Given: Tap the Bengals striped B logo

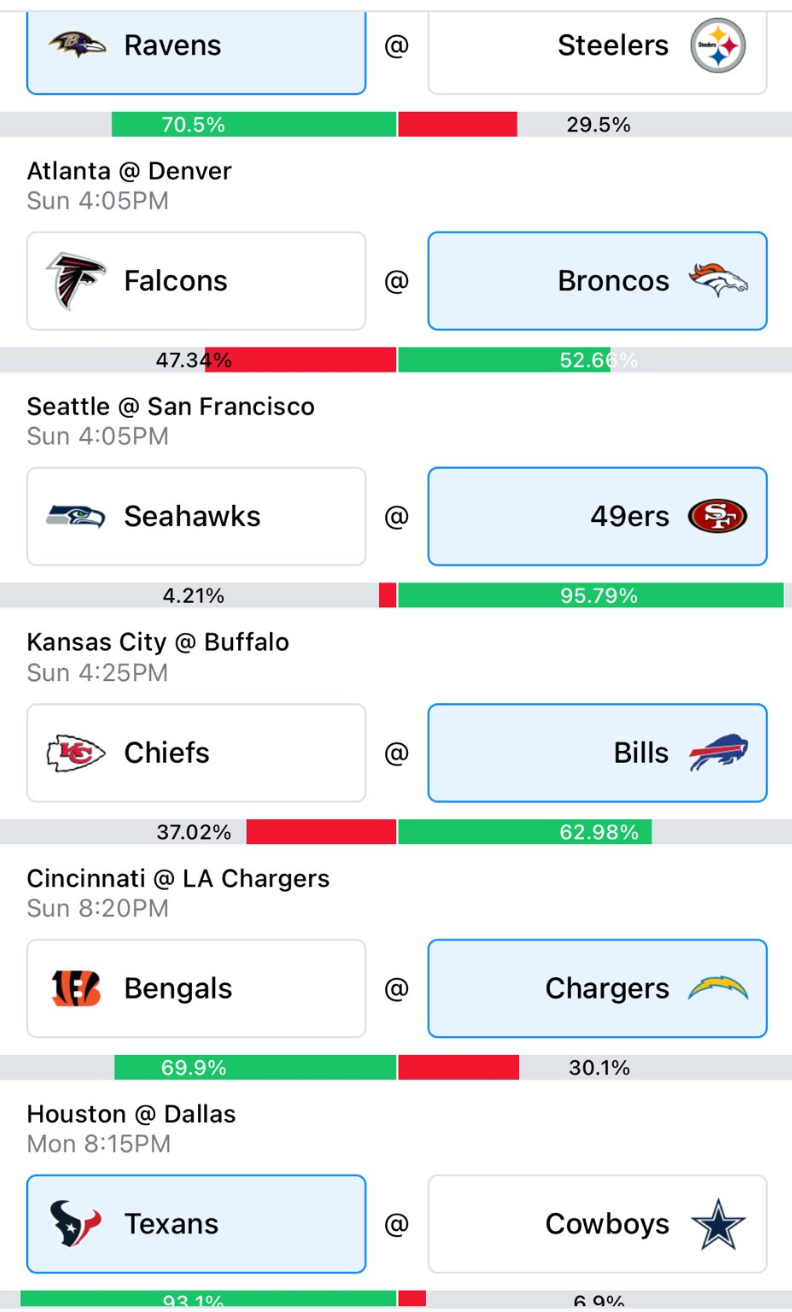Looking at the screenshot, I should 76,989.
